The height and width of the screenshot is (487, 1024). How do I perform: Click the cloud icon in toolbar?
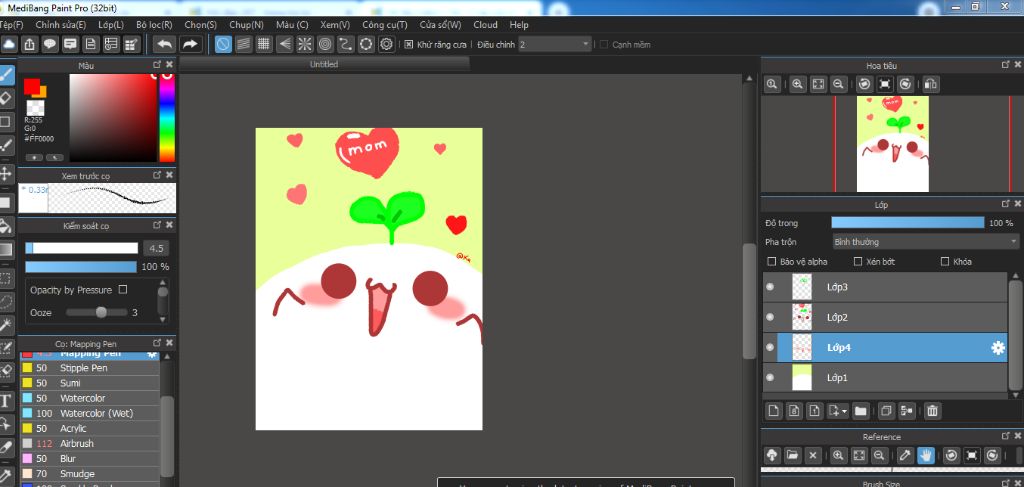click(x=9, y=44)
